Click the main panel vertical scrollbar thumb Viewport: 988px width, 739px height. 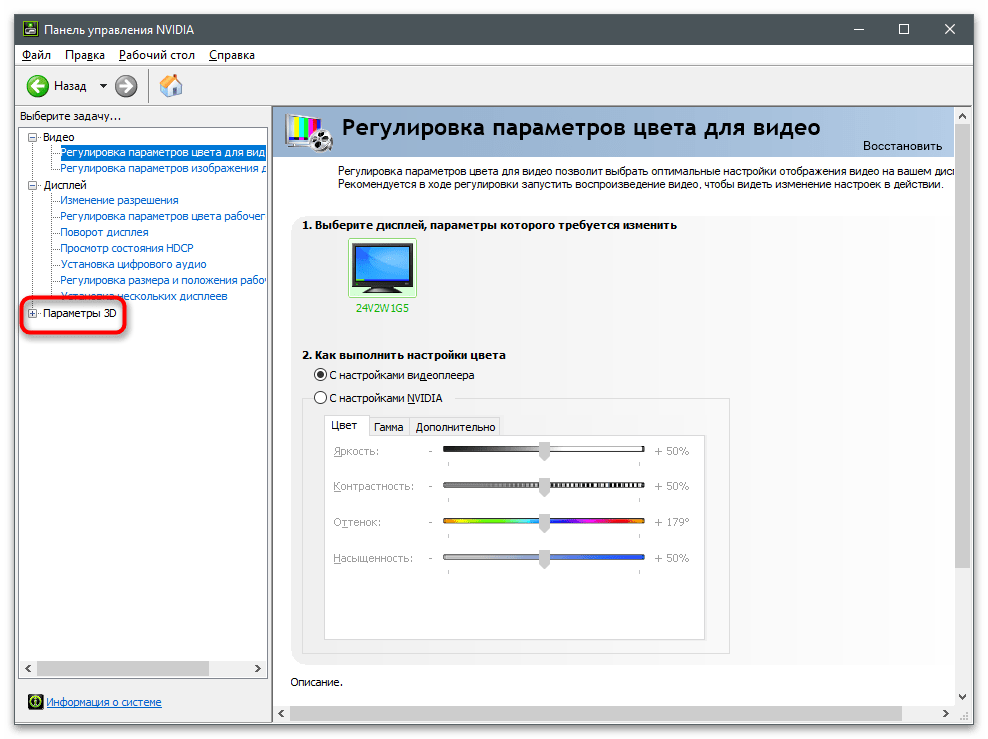tap(962, 346)
